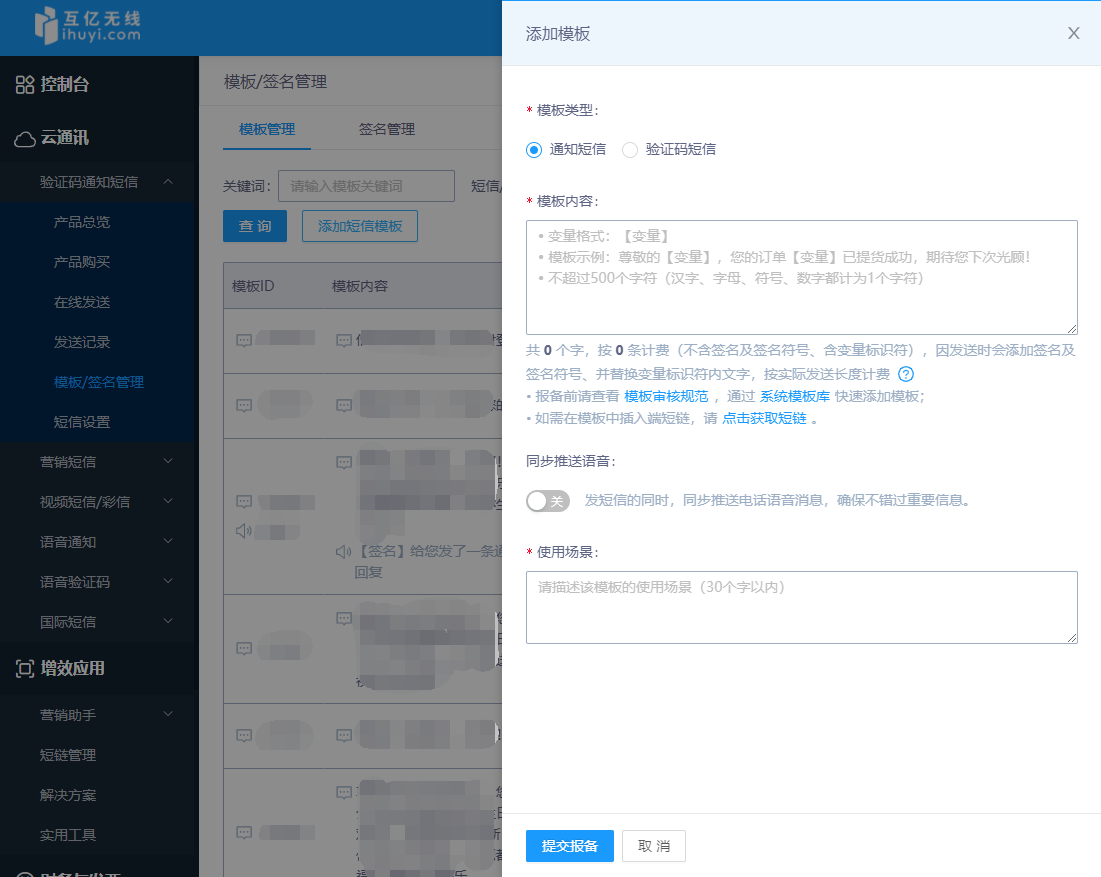Screen dimensions: 1101x877
Task: Open the 模板审核规范 link
Action: pos(666,396)
